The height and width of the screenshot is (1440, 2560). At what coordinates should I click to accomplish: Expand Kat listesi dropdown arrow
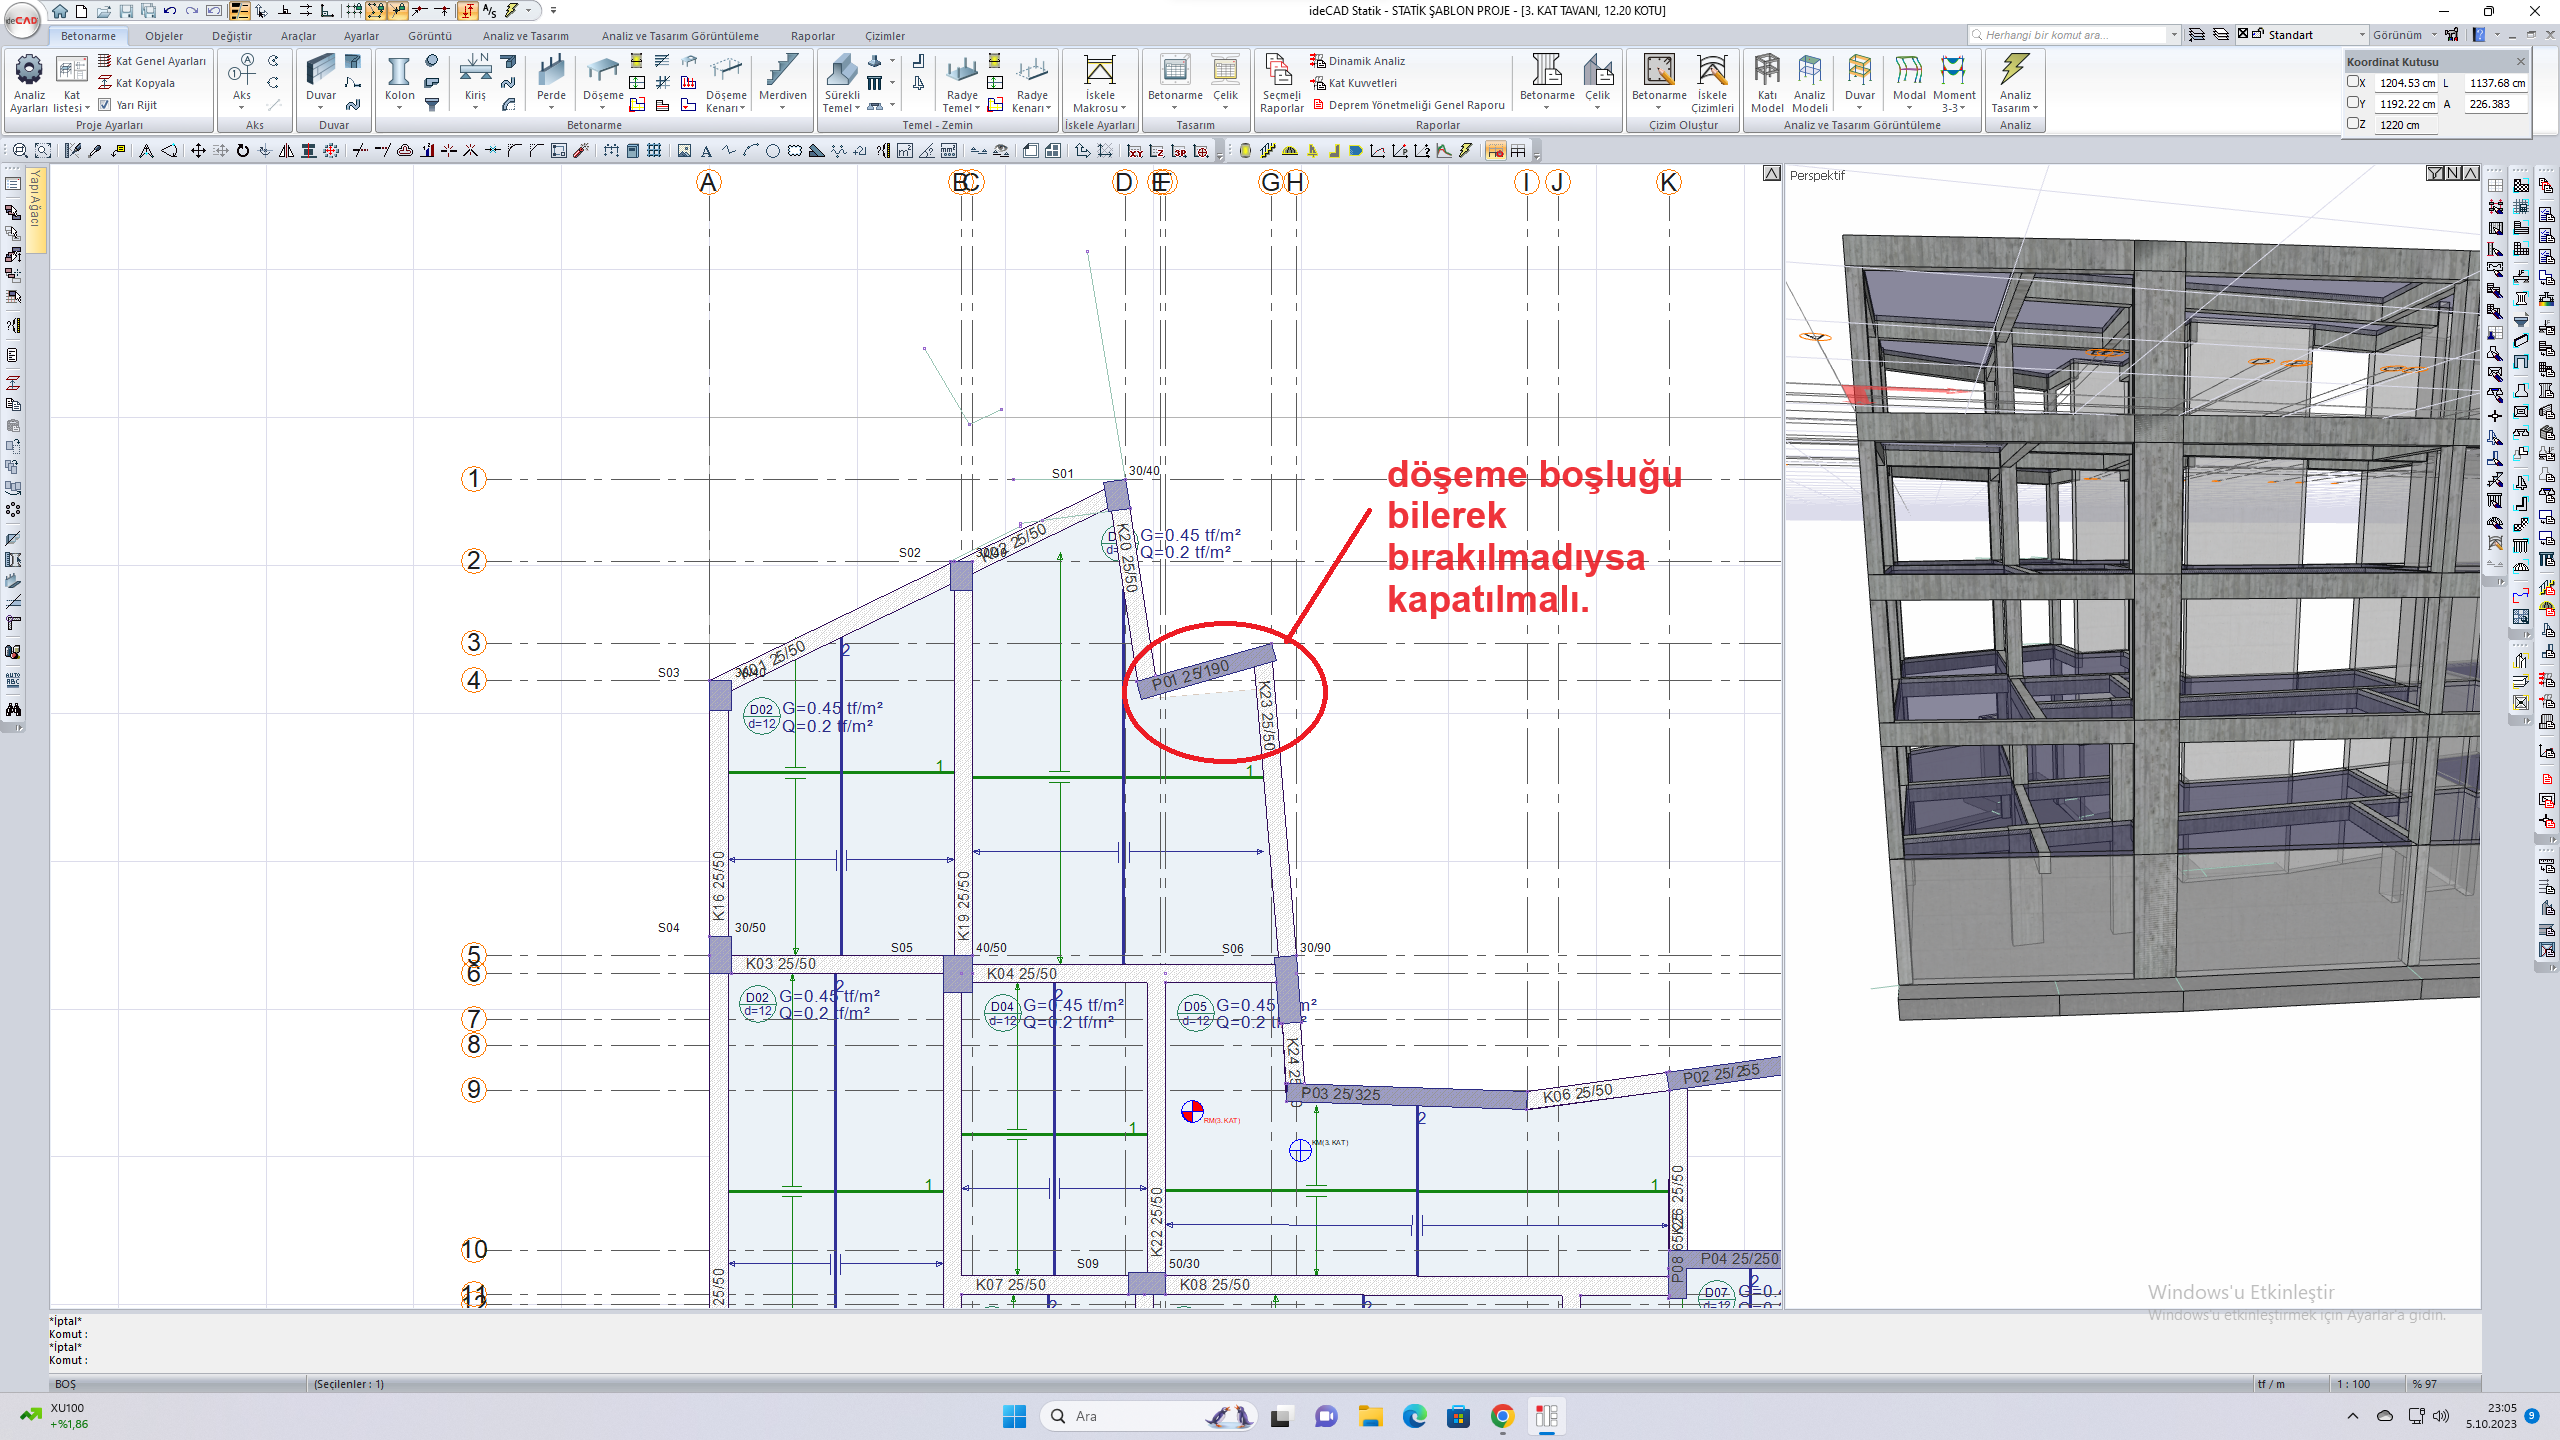coord(87,108)
